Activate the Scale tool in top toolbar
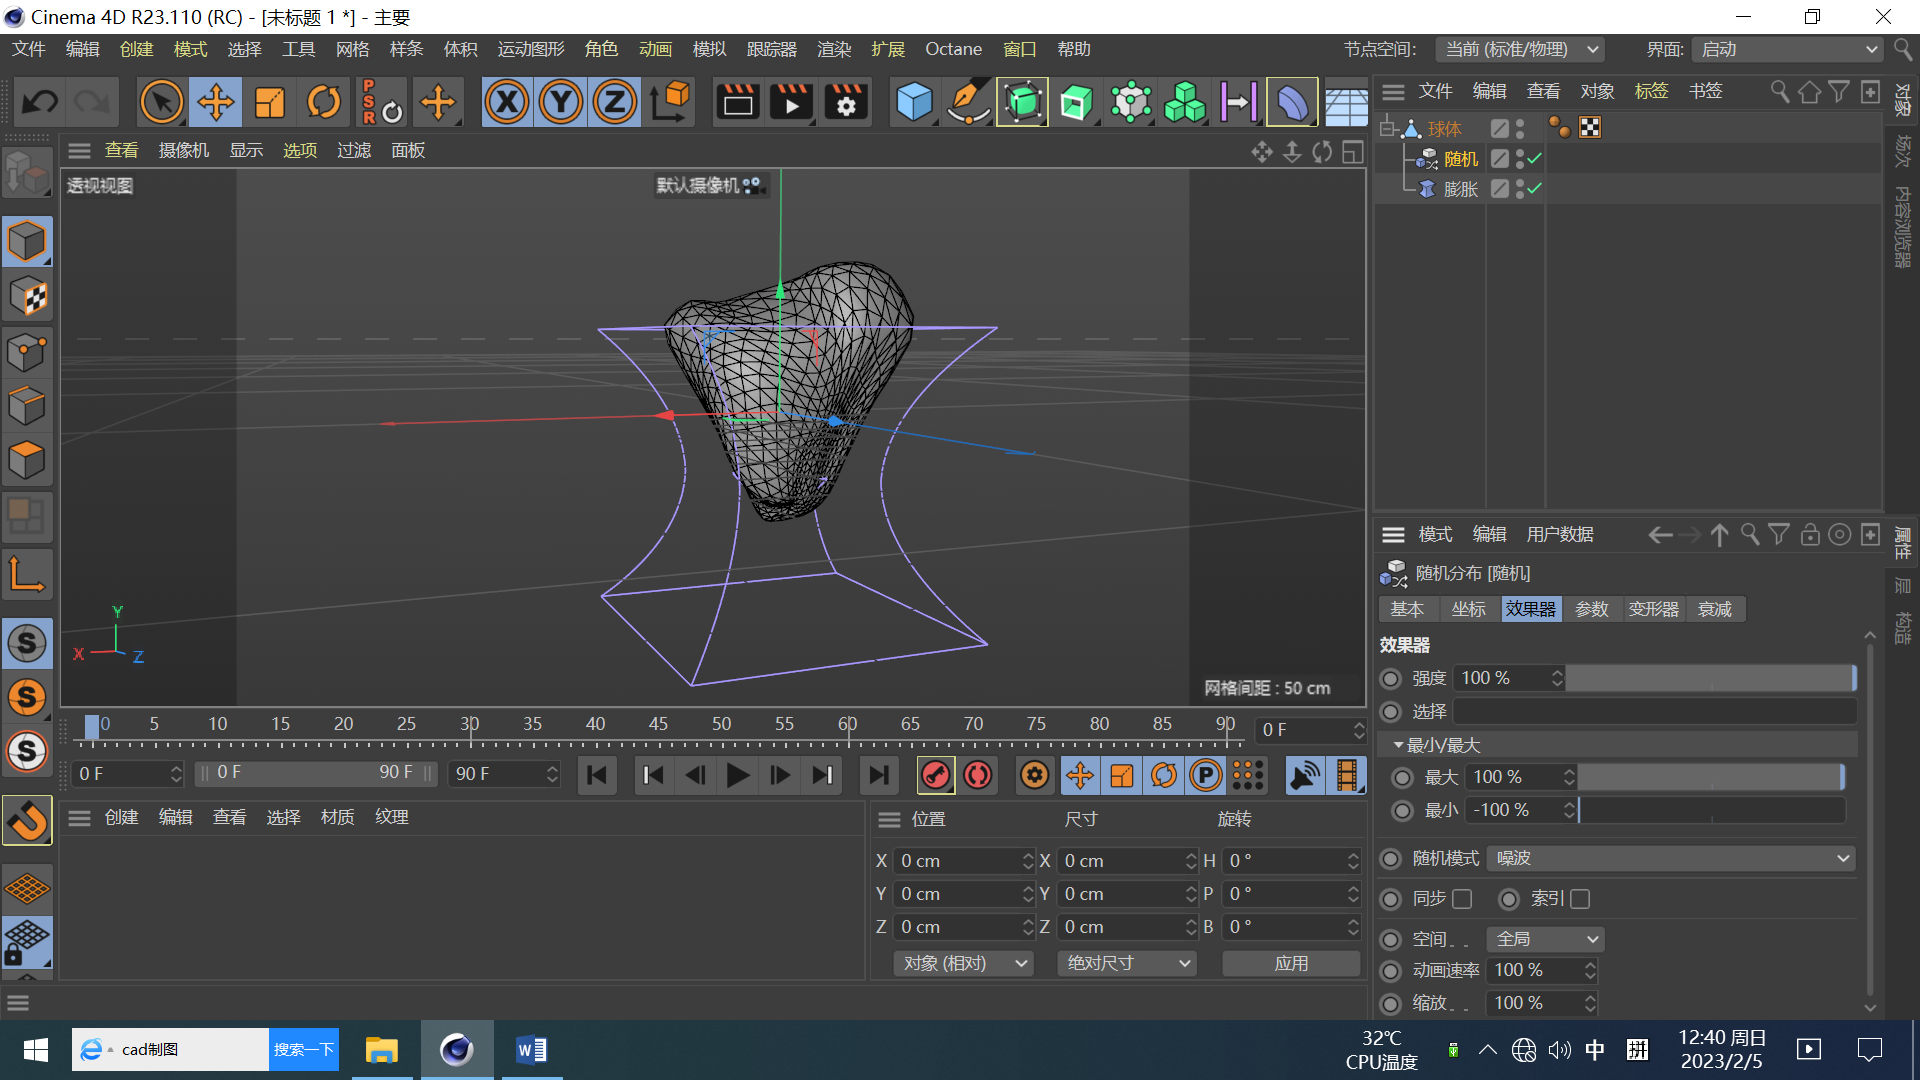The height and width of the screenshot is (1080, 1920). [269, 102]
